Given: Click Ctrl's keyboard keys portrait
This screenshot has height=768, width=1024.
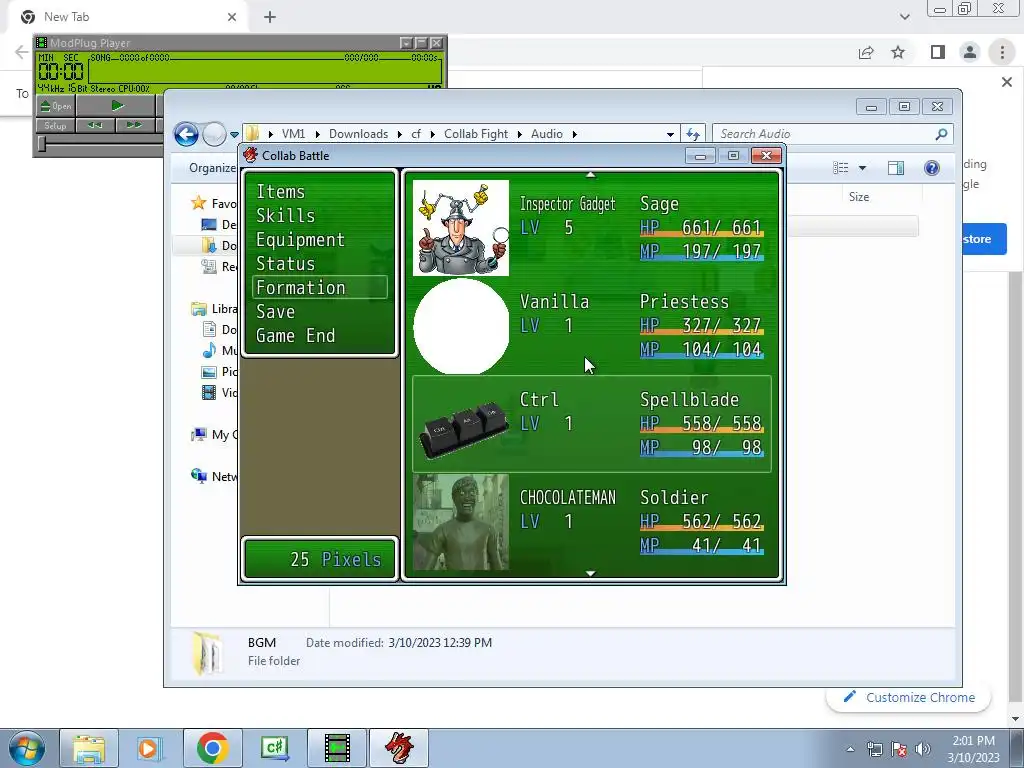Looking at the screenshot, I should 461,428.
